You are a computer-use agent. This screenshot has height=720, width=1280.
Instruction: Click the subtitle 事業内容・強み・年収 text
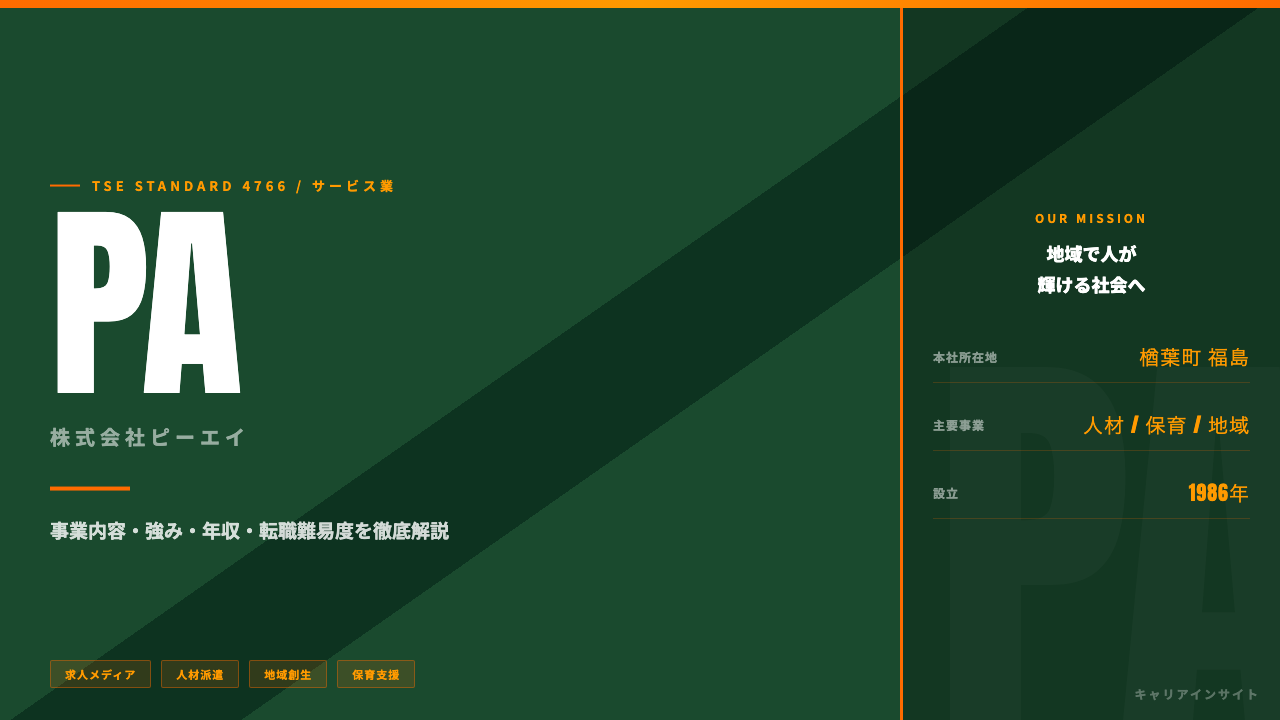[250, 531]
